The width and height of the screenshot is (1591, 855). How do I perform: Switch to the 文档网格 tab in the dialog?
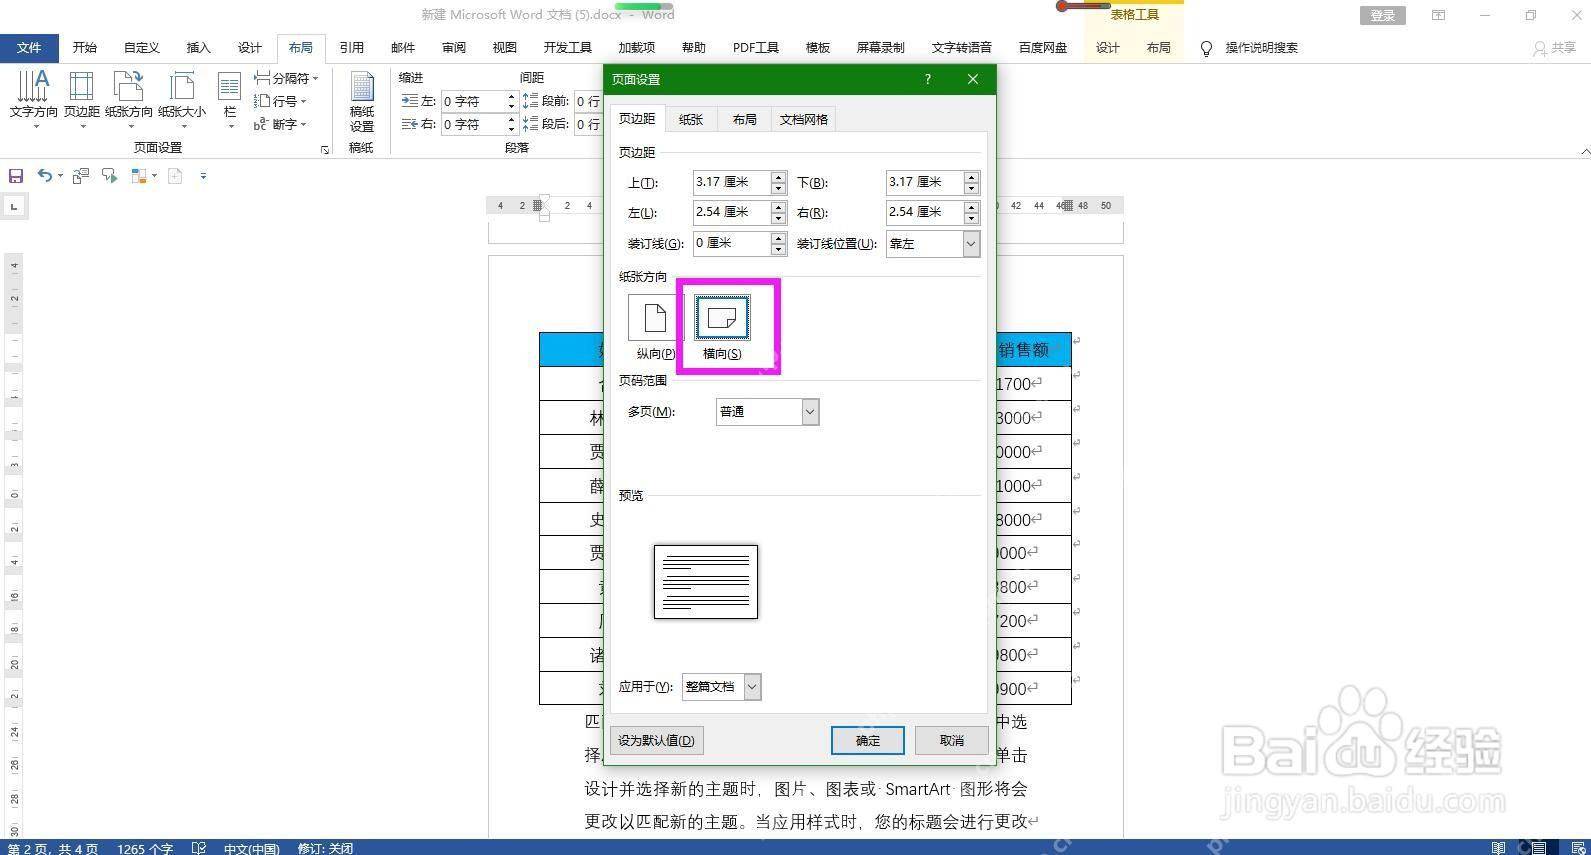pos(803,119)
